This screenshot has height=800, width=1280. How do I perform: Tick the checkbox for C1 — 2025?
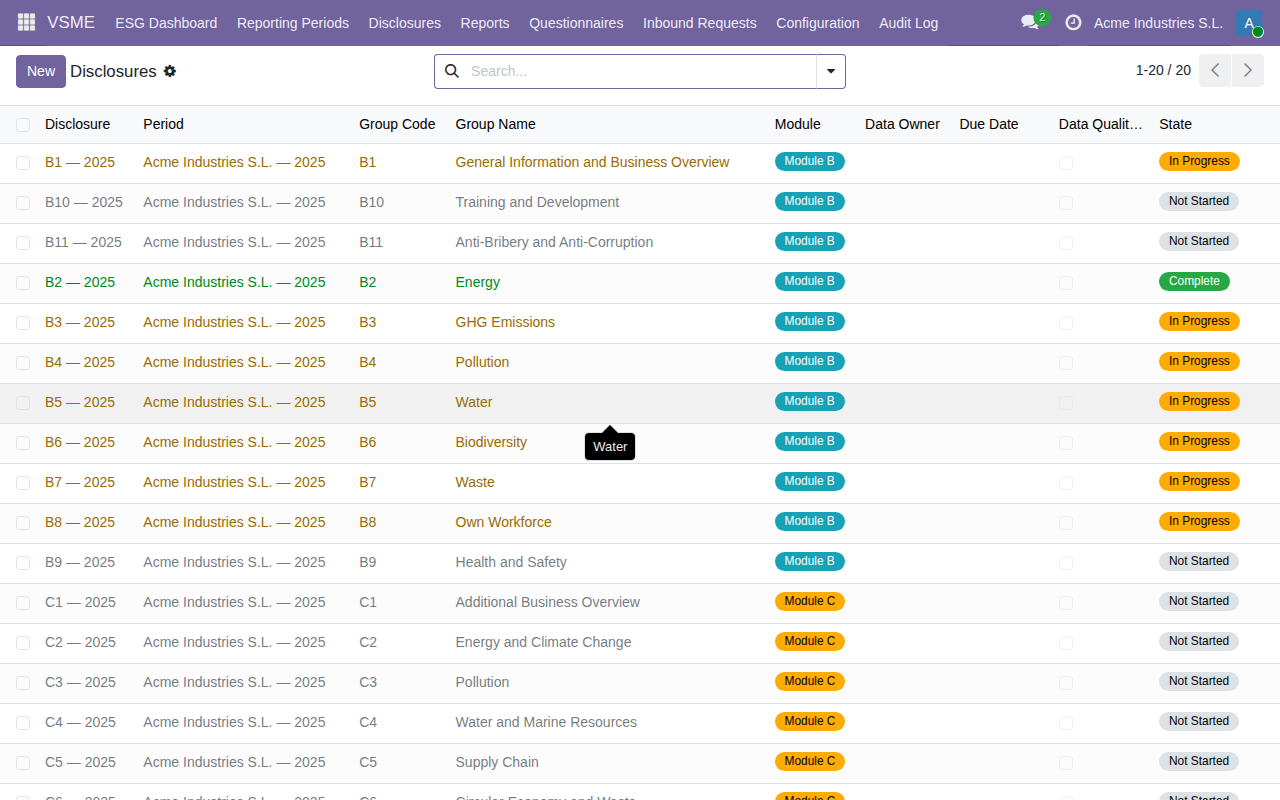point(23,602)
